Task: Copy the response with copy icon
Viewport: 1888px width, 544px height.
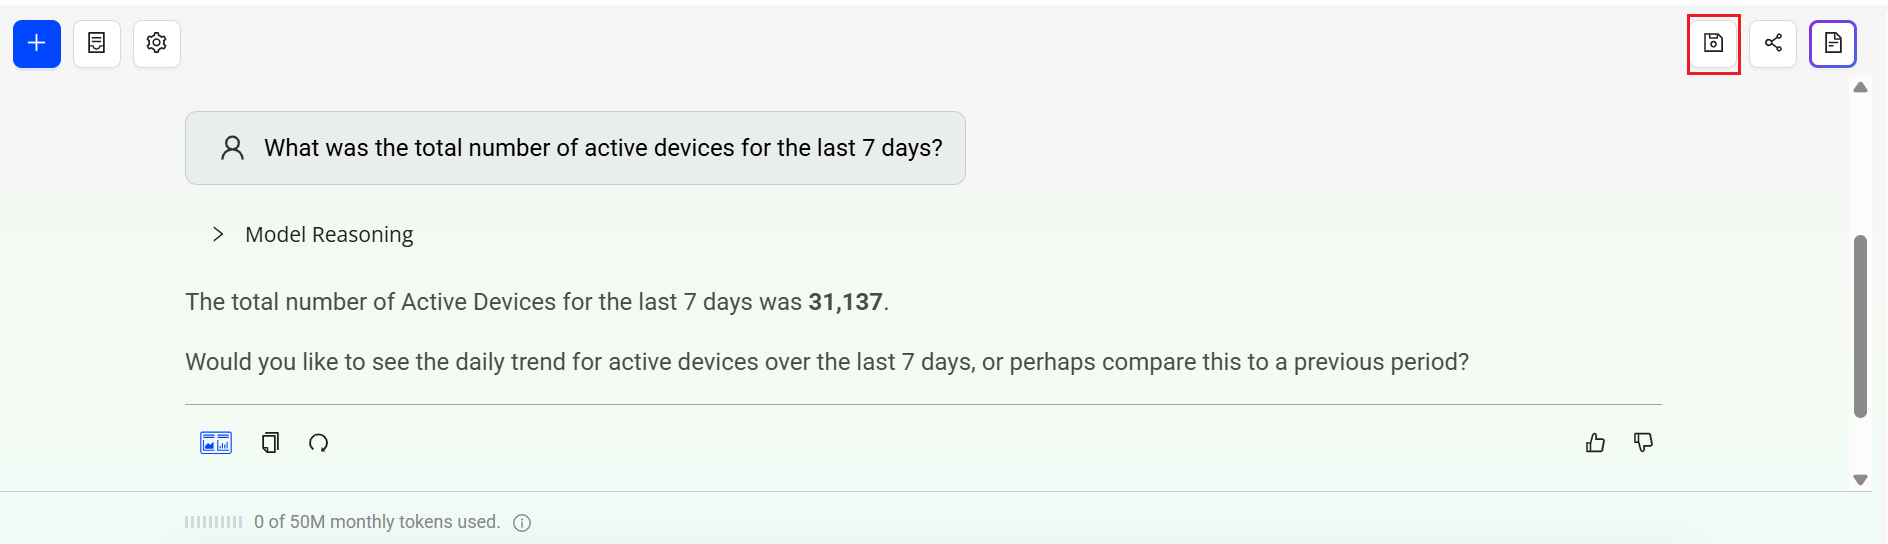Action: click(x=270, y=442)
